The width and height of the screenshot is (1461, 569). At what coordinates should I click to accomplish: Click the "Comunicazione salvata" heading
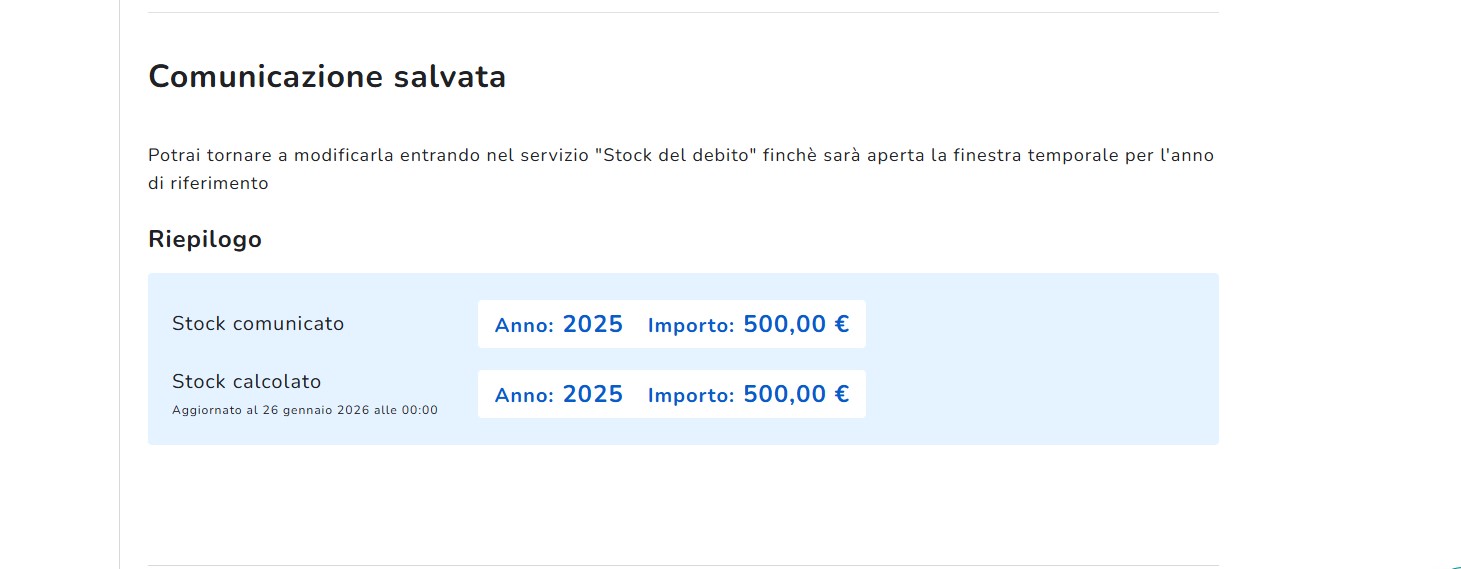(x=327, y=77)
